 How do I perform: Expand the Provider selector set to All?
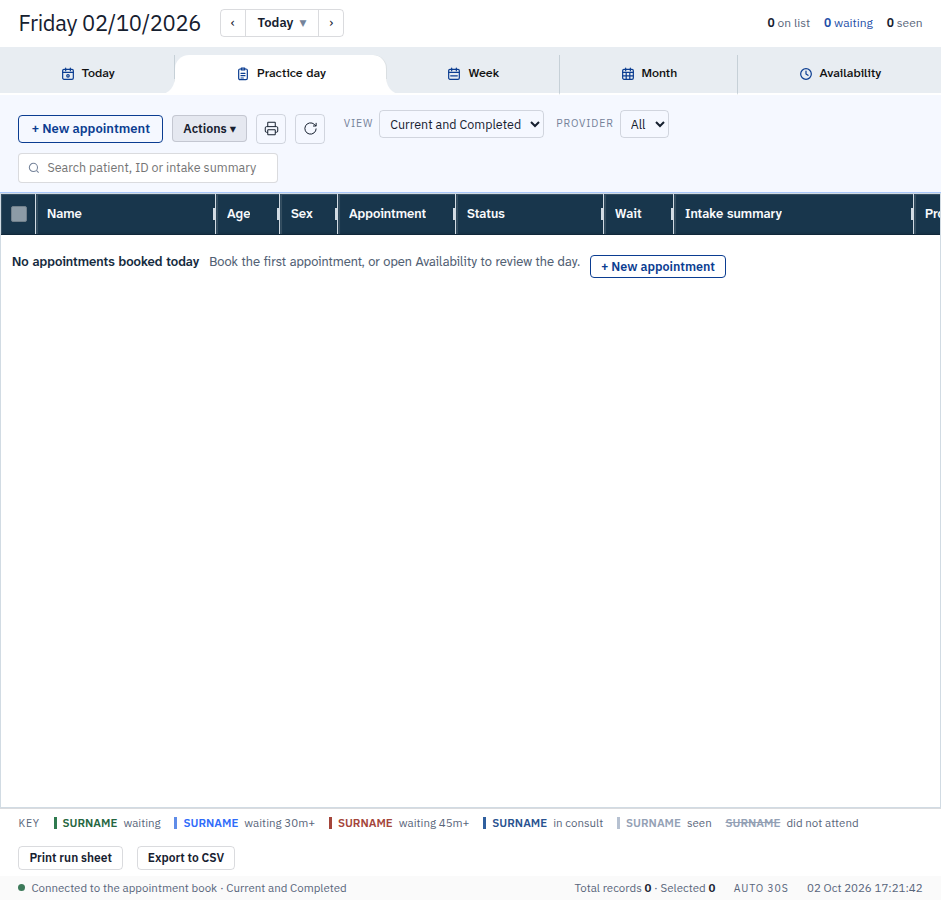[x=645, y=124]
